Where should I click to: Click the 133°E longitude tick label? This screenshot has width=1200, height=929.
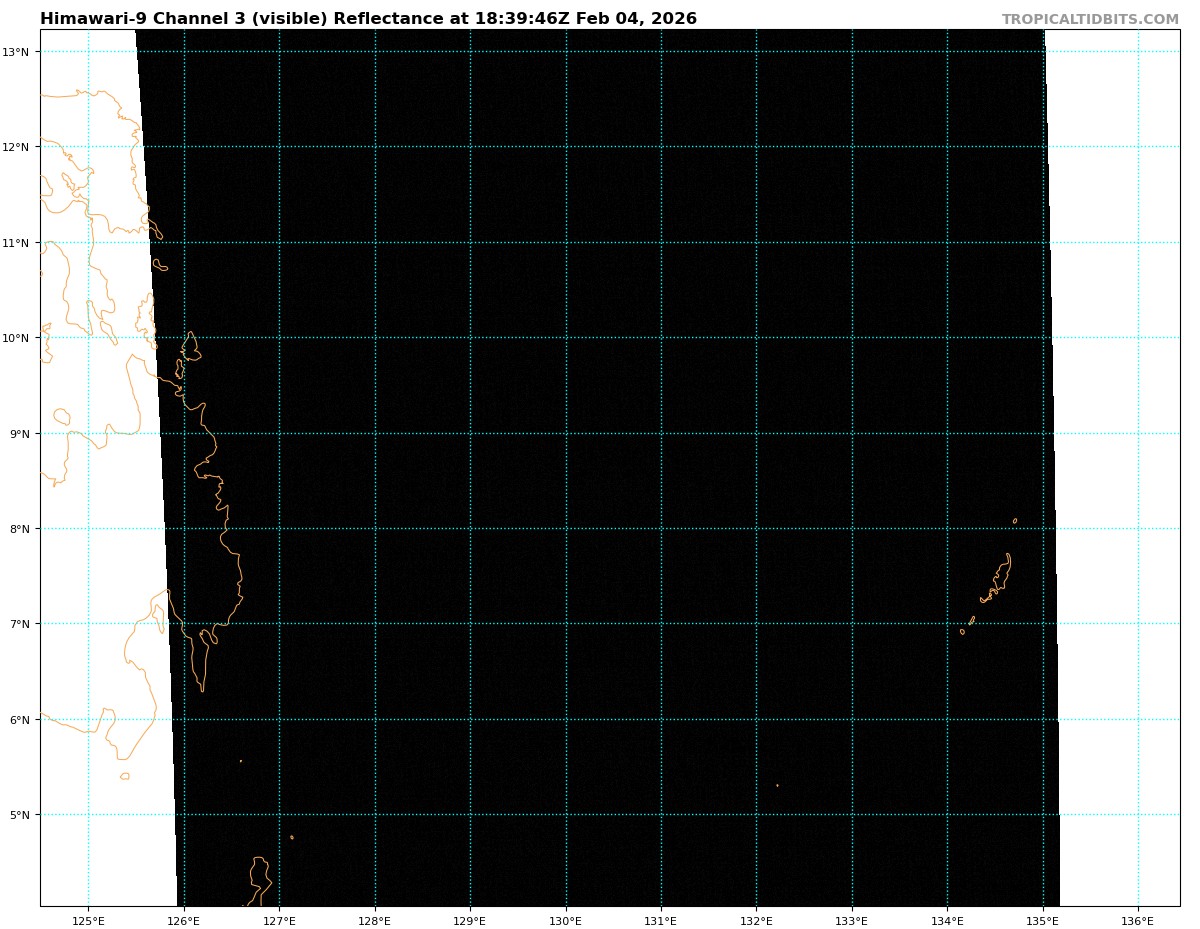(852, 920)
